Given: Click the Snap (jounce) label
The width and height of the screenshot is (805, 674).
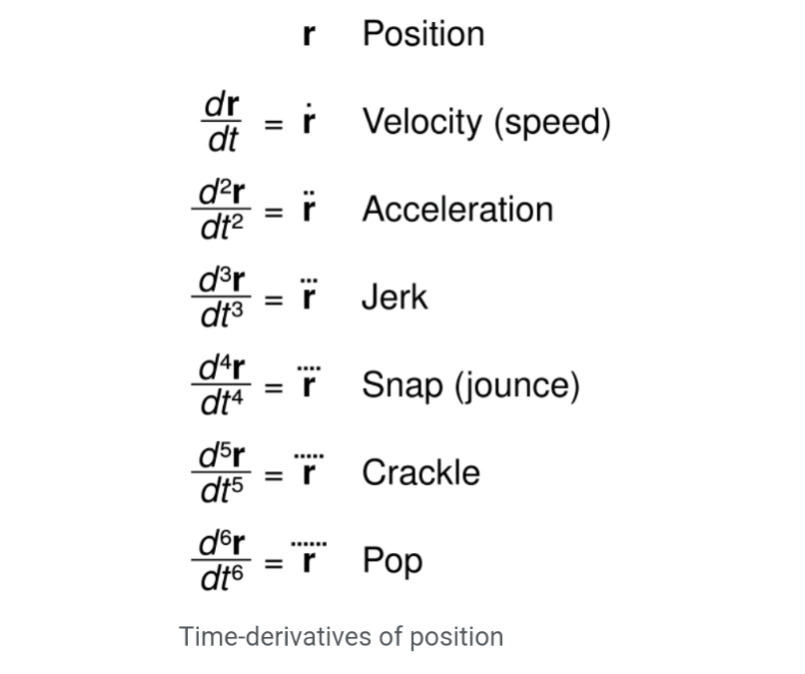Looking at the screenshot, I should tap(471, 386).
